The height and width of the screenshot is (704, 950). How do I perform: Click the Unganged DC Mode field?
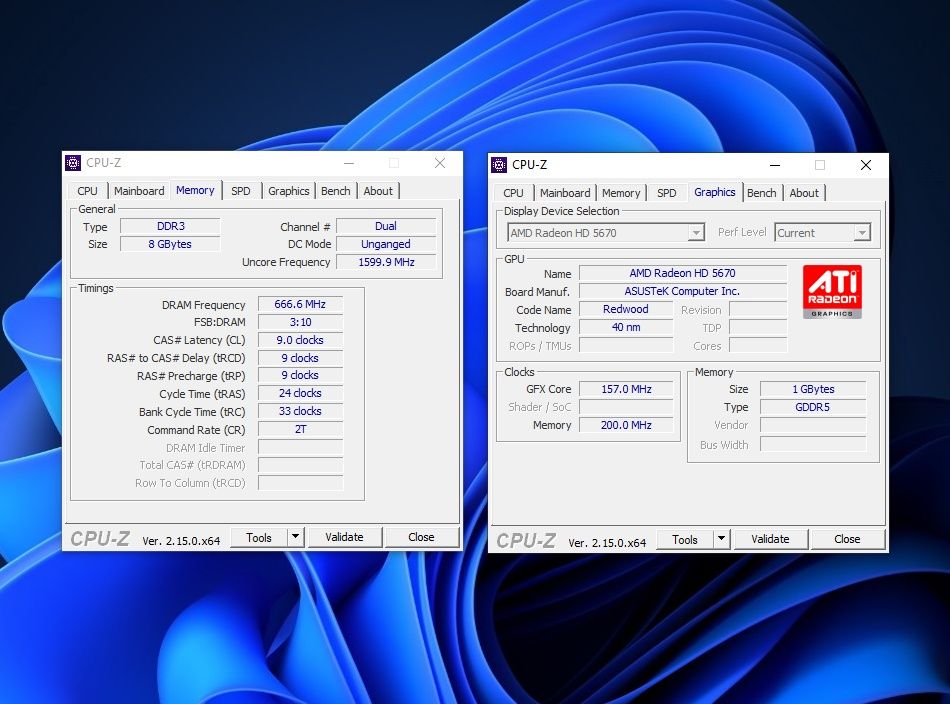pyautogui.click(x=386, y=244)
